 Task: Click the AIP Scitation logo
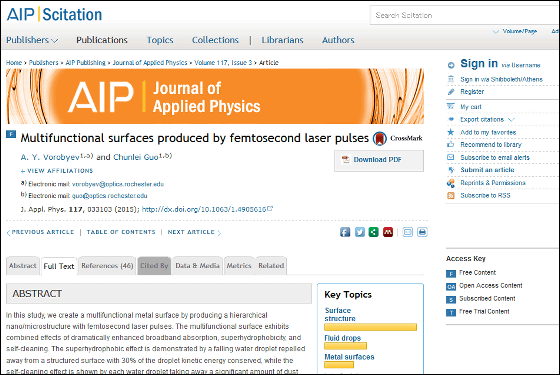54,15
